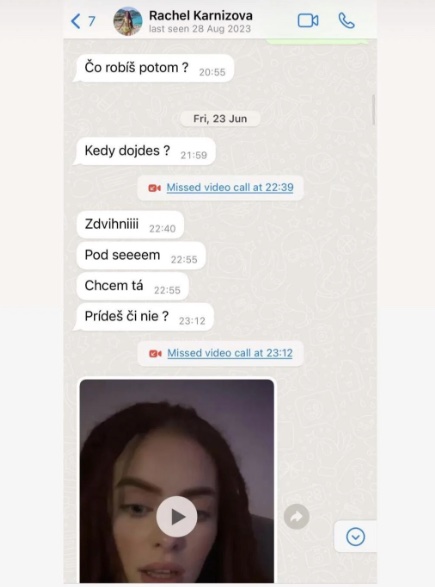This screenshot has height=587, width=435.
Task: Open contact info via Rachel Karnizova name
Action: tap(201, 16)
